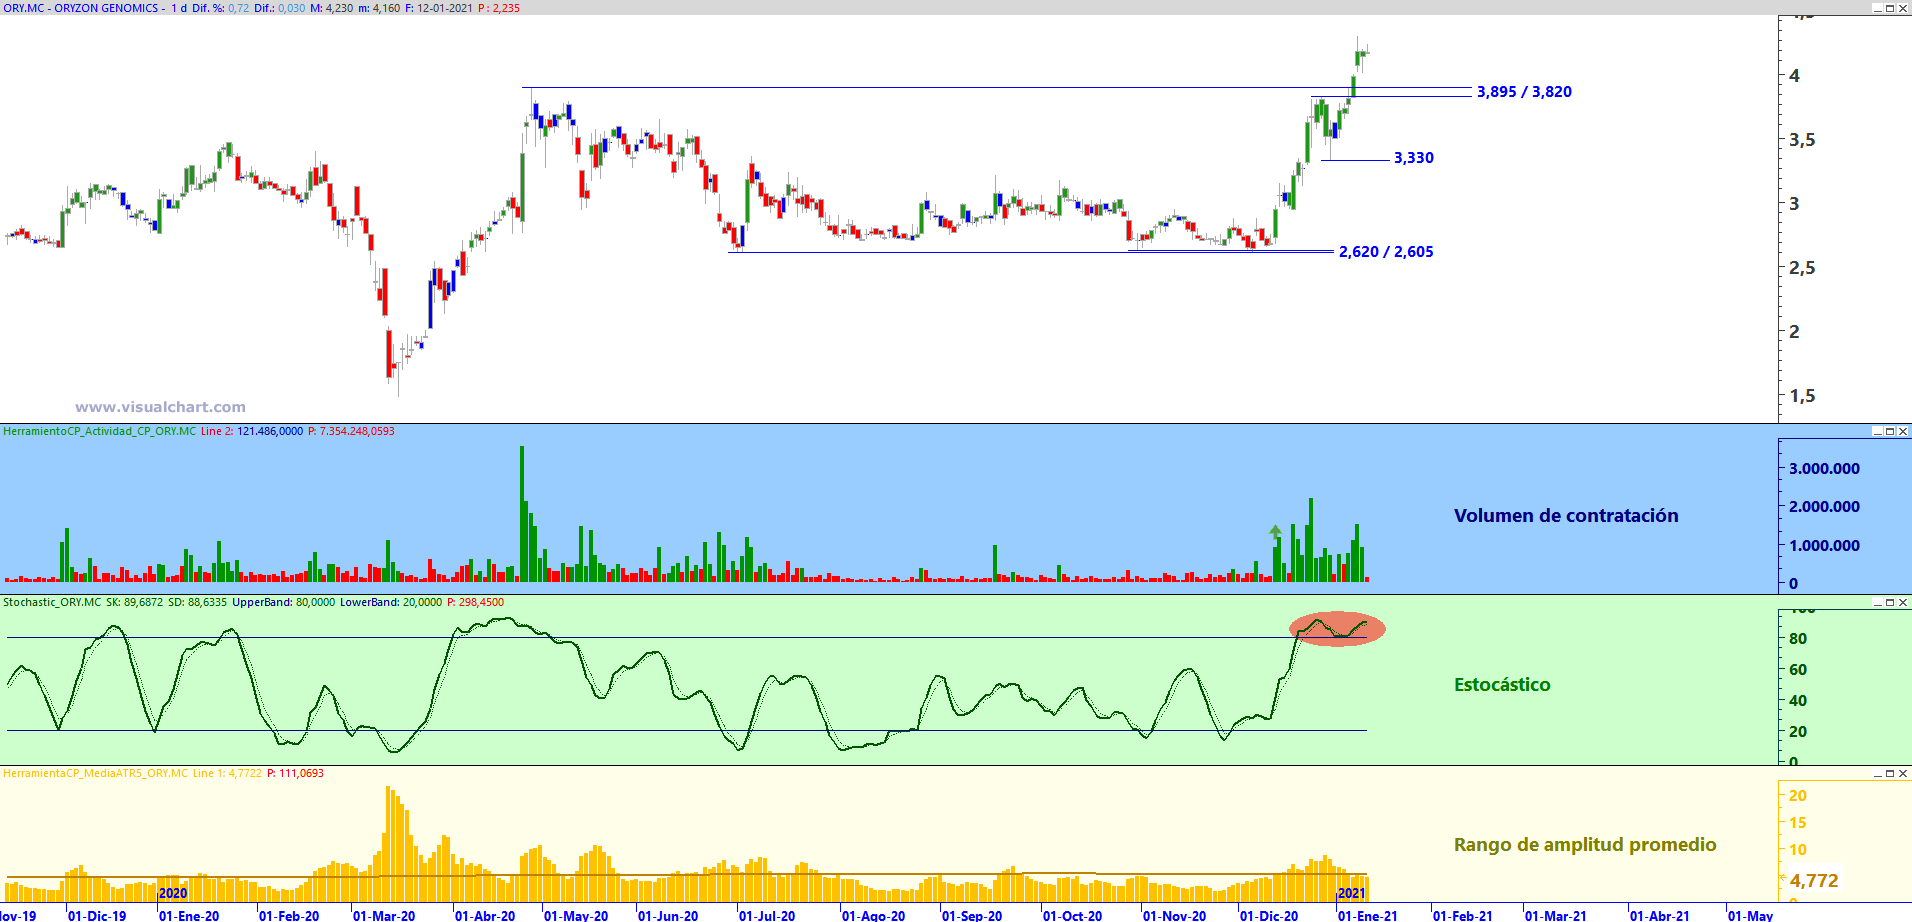
Task: Minimize the Stochastic_ORY.MC indicator panel
Action: point(1877,603)
